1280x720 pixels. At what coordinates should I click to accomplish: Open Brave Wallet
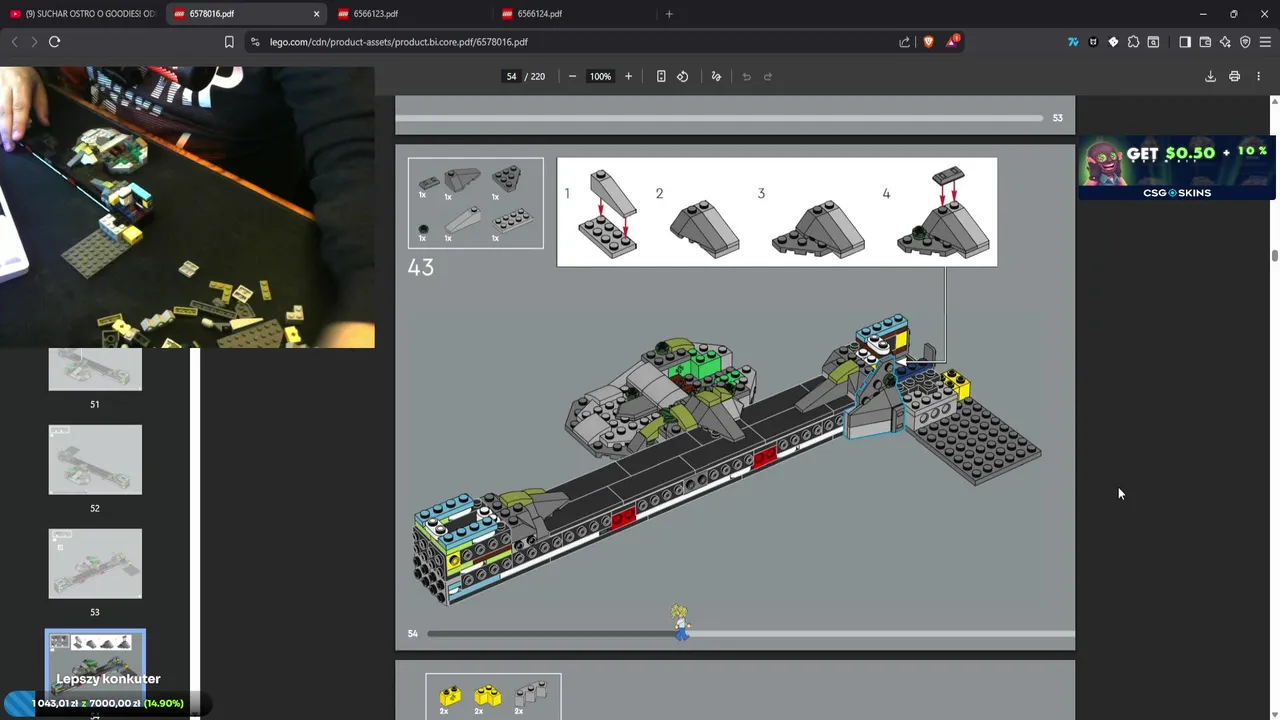tap(1205, 42)
